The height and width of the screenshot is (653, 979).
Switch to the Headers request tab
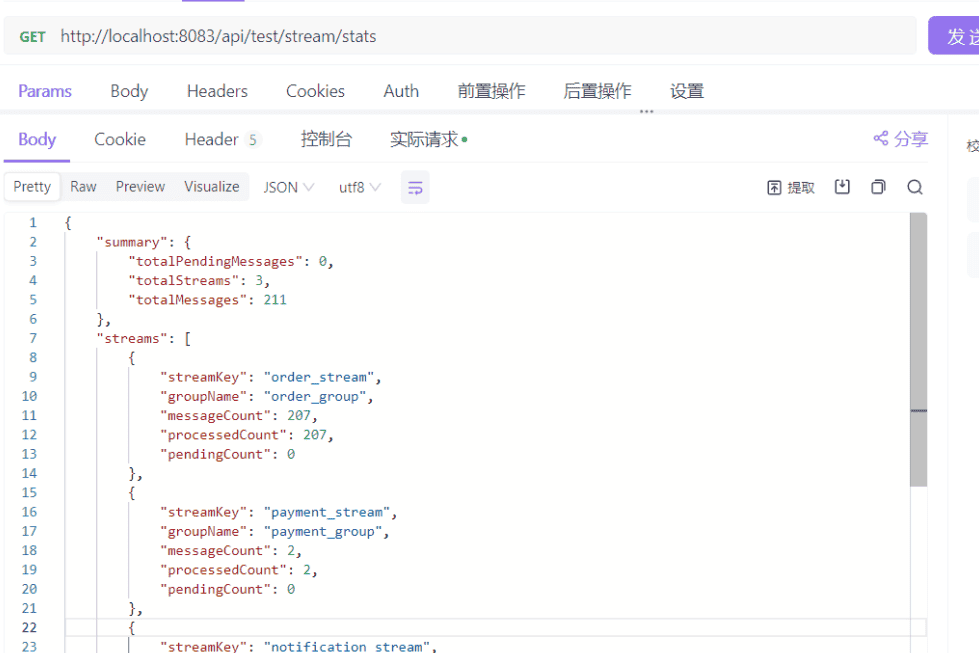(x=217, y=91)
